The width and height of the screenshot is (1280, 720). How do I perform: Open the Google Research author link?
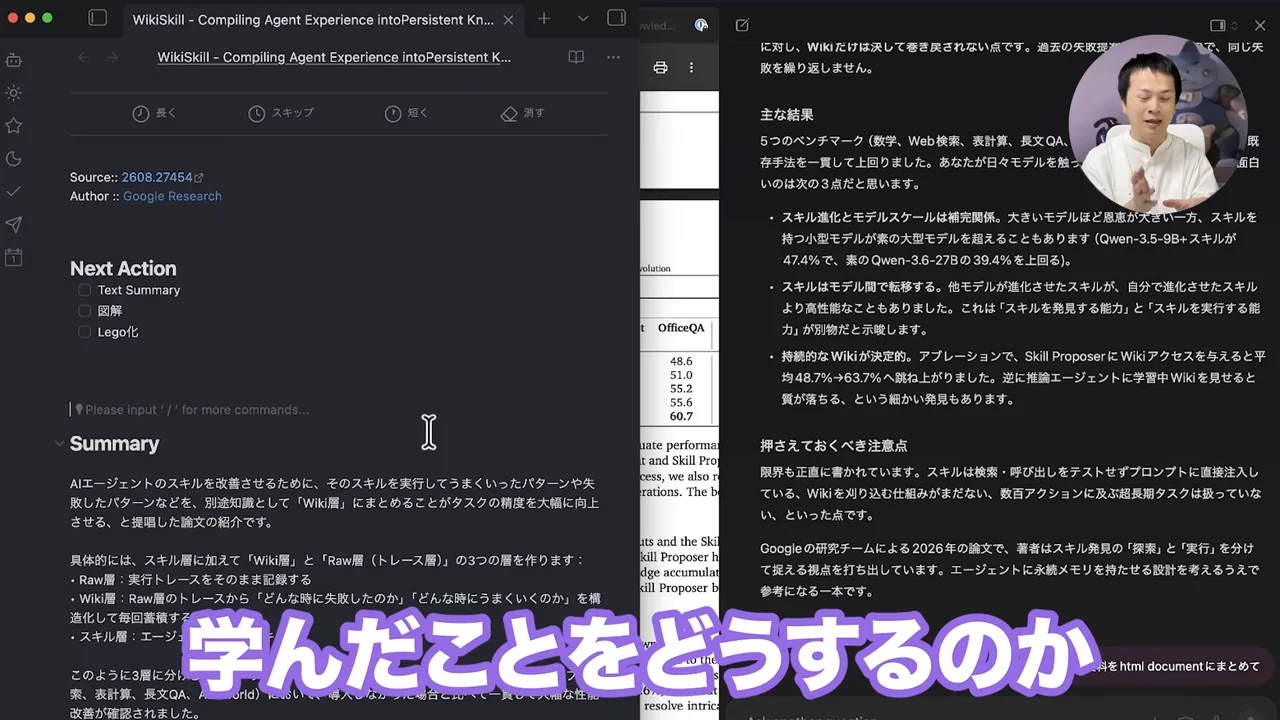coord(172,196)
